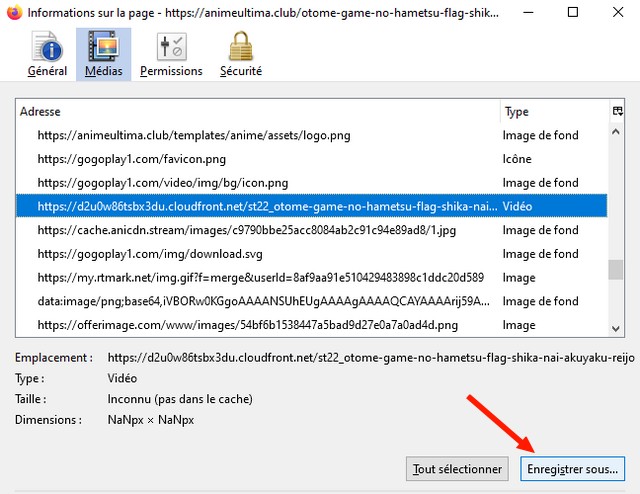Select the cloudfront.net Vidéo row

tap(311, 206)
